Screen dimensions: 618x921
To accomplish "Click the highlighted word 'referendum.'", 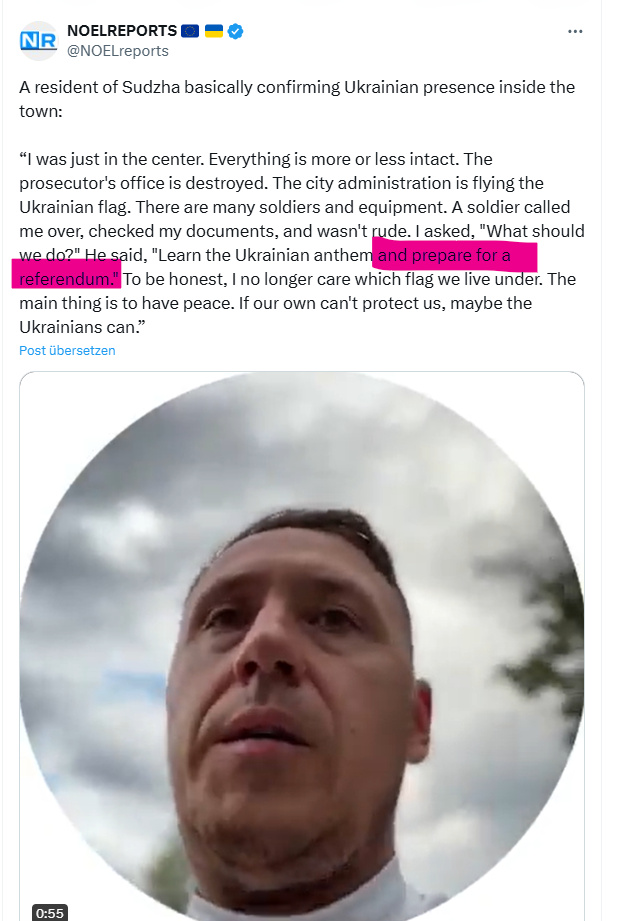I will 69,280.
